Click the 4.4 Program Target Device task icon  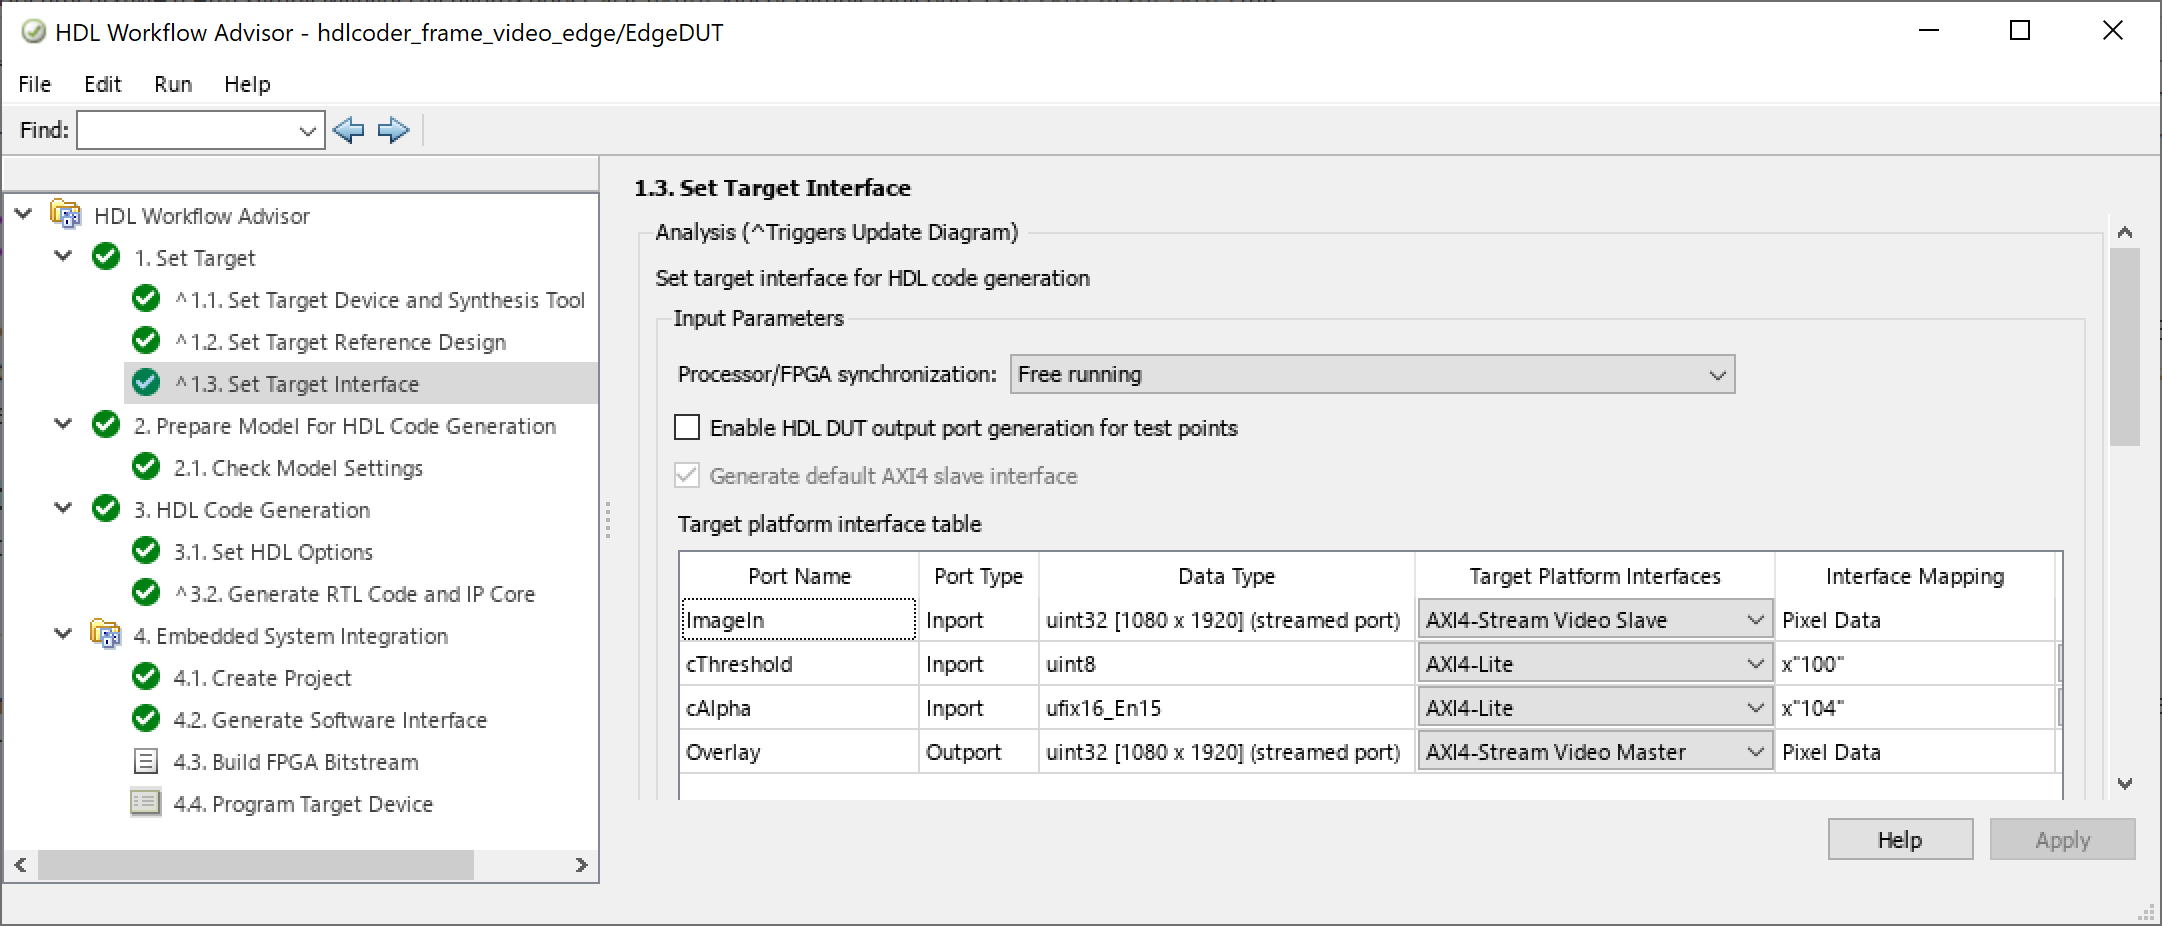146,803
